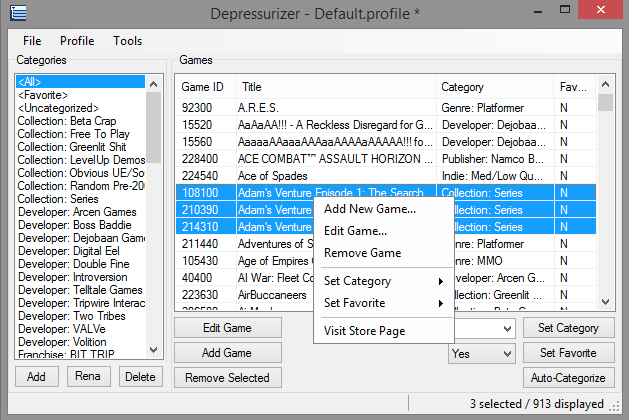Select Remove Game in context menu
This screenshot has width=629, height=420.
click(362, 253)
